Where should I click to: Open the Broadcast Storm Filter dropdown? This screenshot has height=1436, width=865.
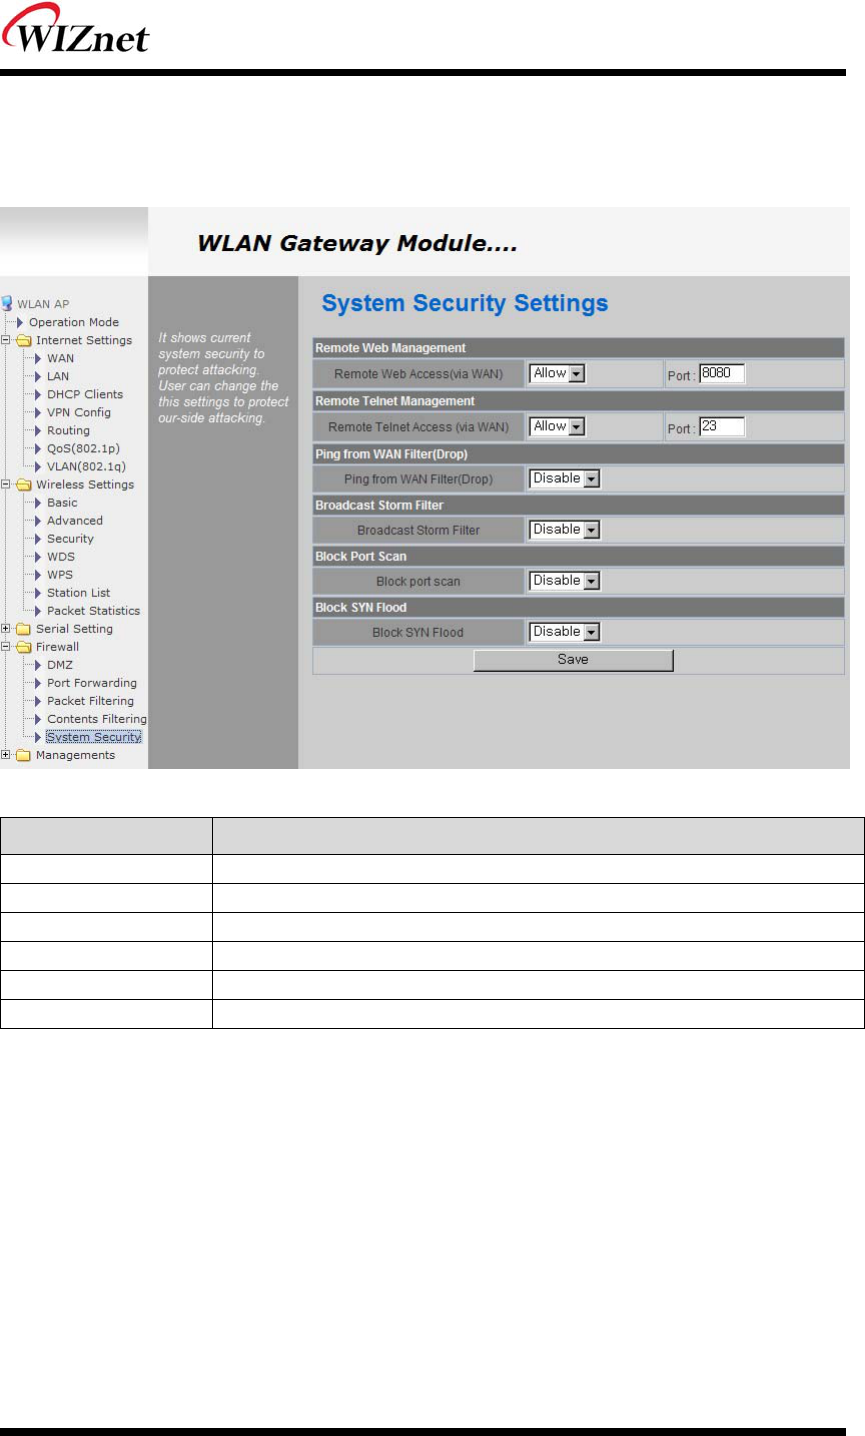coord(564,530)
